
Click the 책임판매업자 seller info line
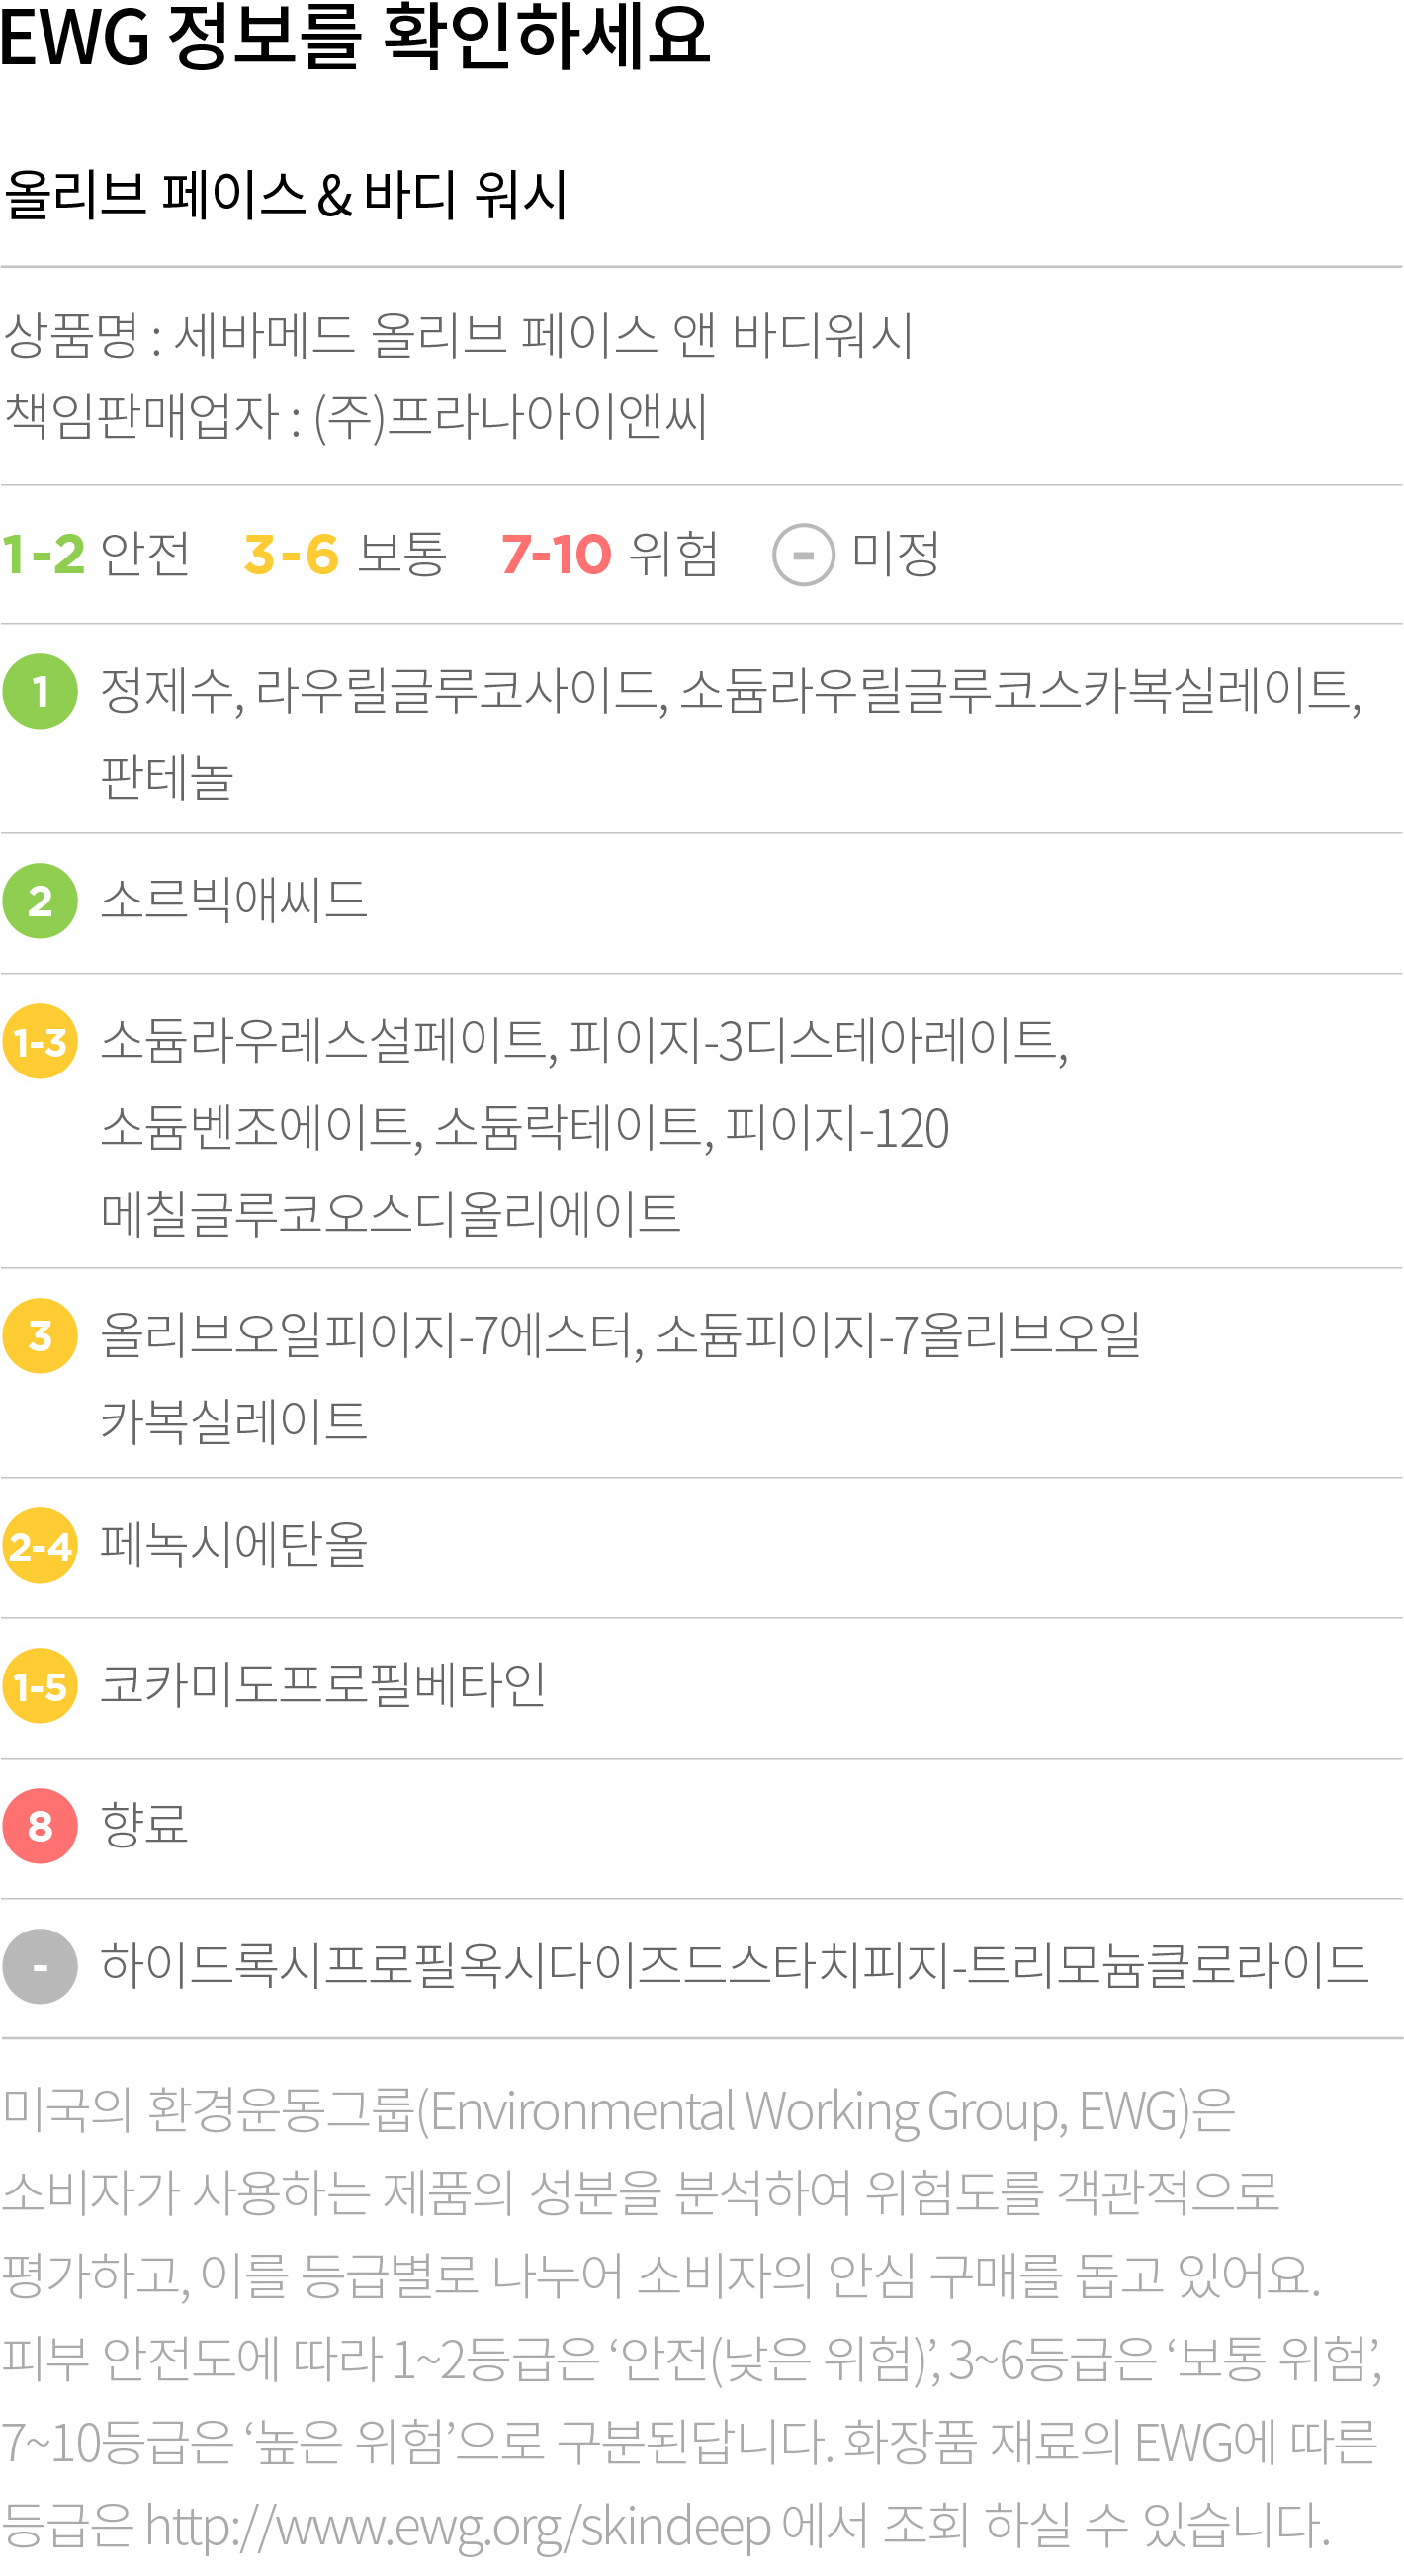pyautogui.click(x=356, y=417)
